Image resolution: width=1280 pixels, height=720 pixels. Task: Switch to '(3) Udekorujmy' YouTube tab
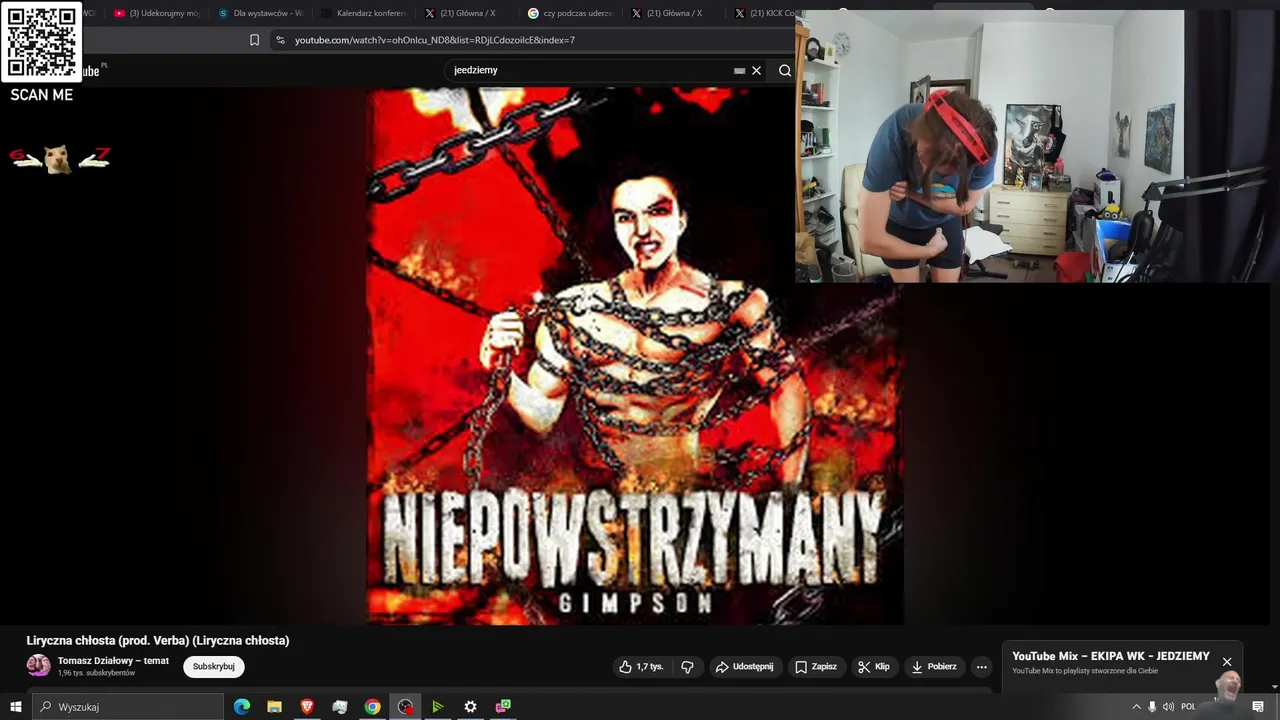pos(156,13)
